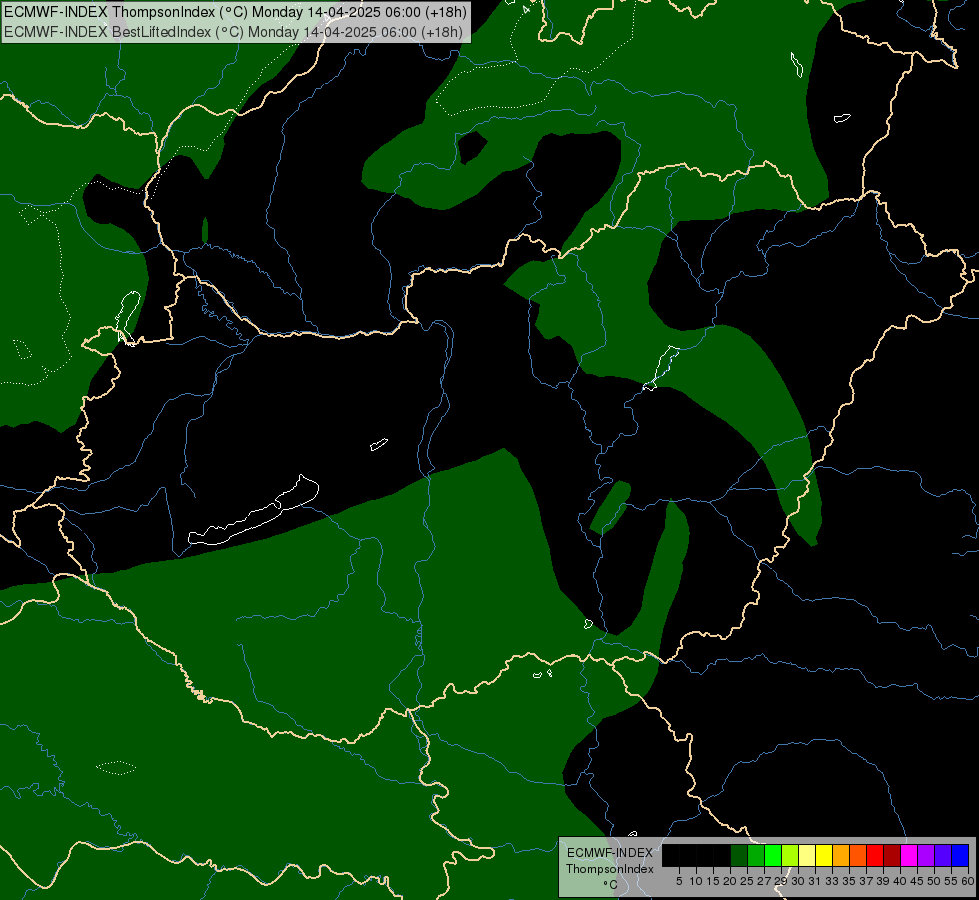Click the legend tick value 33

pos(832,881)
